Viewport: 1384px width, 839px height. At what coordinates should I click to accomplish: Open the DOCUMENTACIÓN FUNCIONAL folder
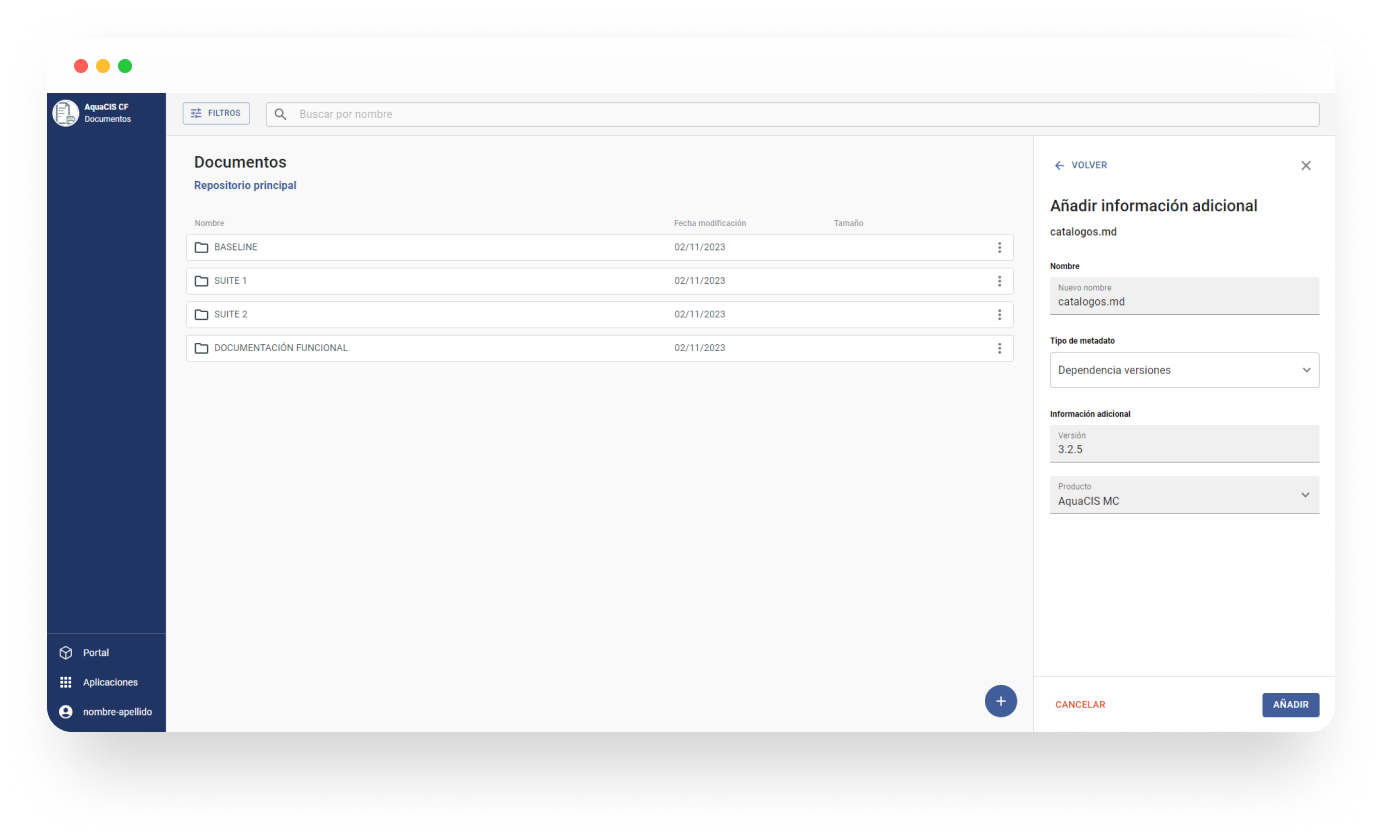coord(599,348)
